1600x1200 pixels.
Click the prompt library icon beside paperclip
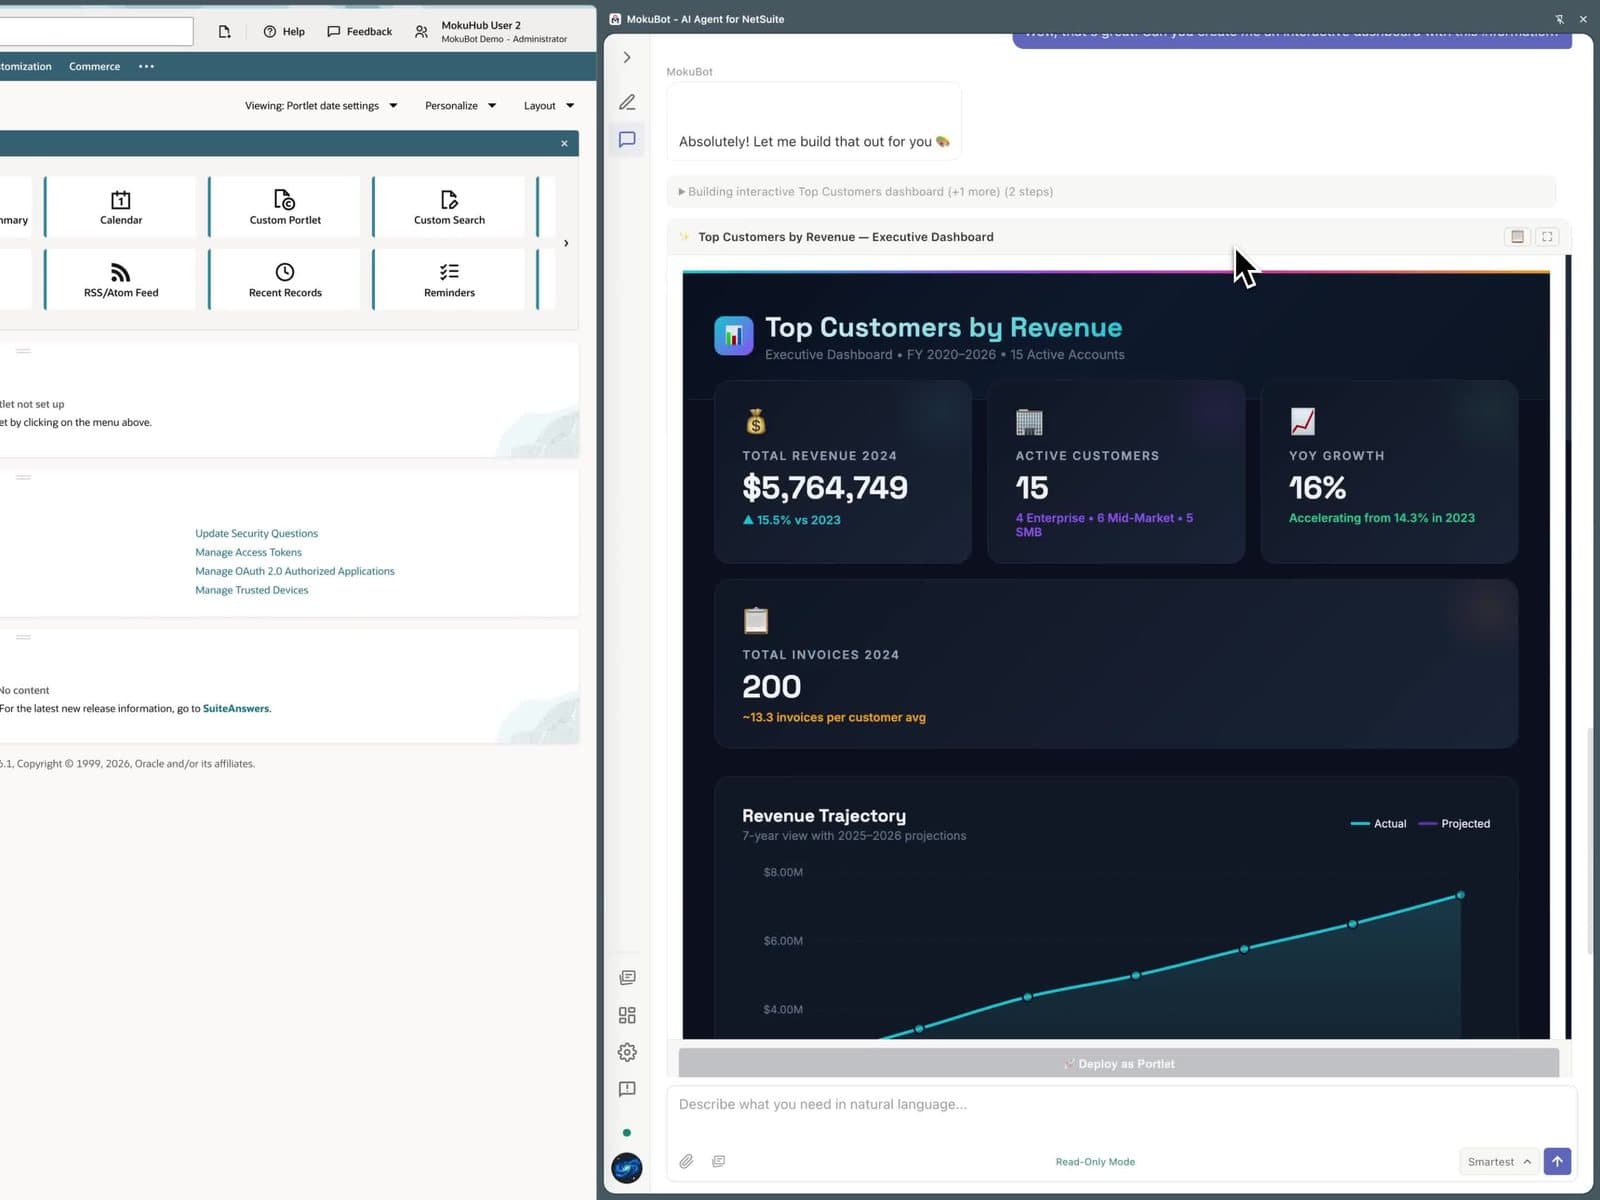718,1161
